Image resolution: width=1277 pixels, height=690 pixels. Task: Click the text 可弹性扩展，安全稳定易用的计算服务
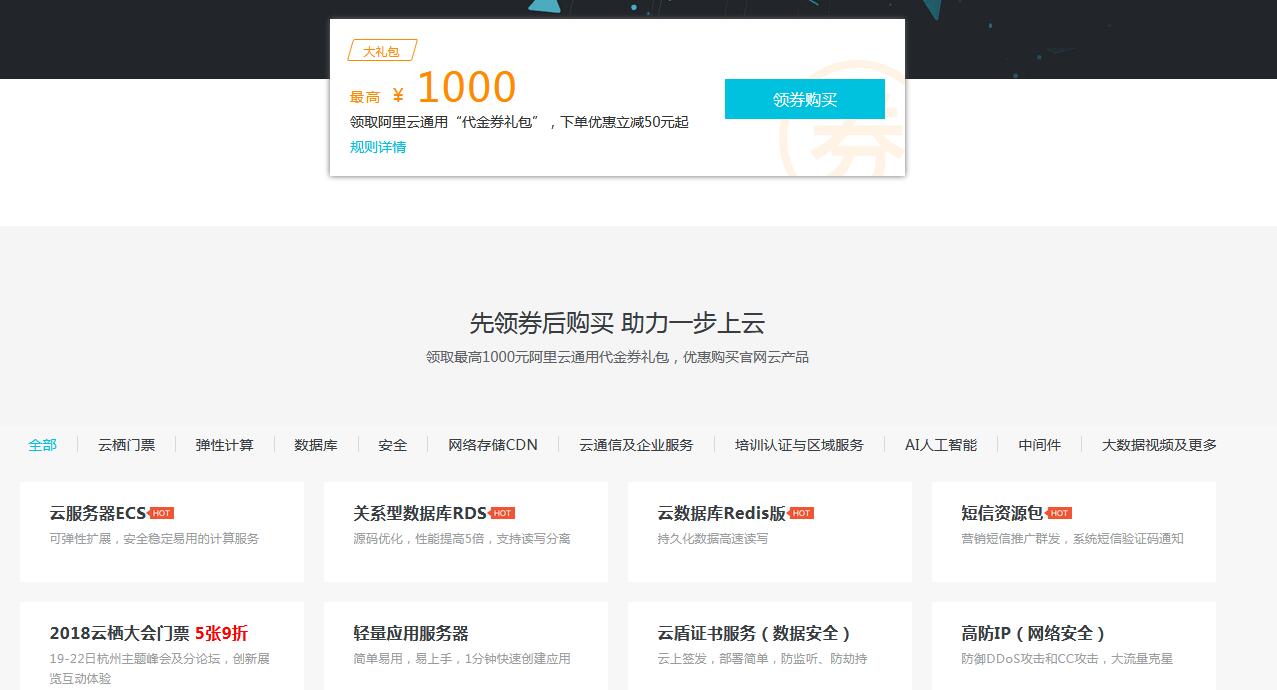[154, 538]
